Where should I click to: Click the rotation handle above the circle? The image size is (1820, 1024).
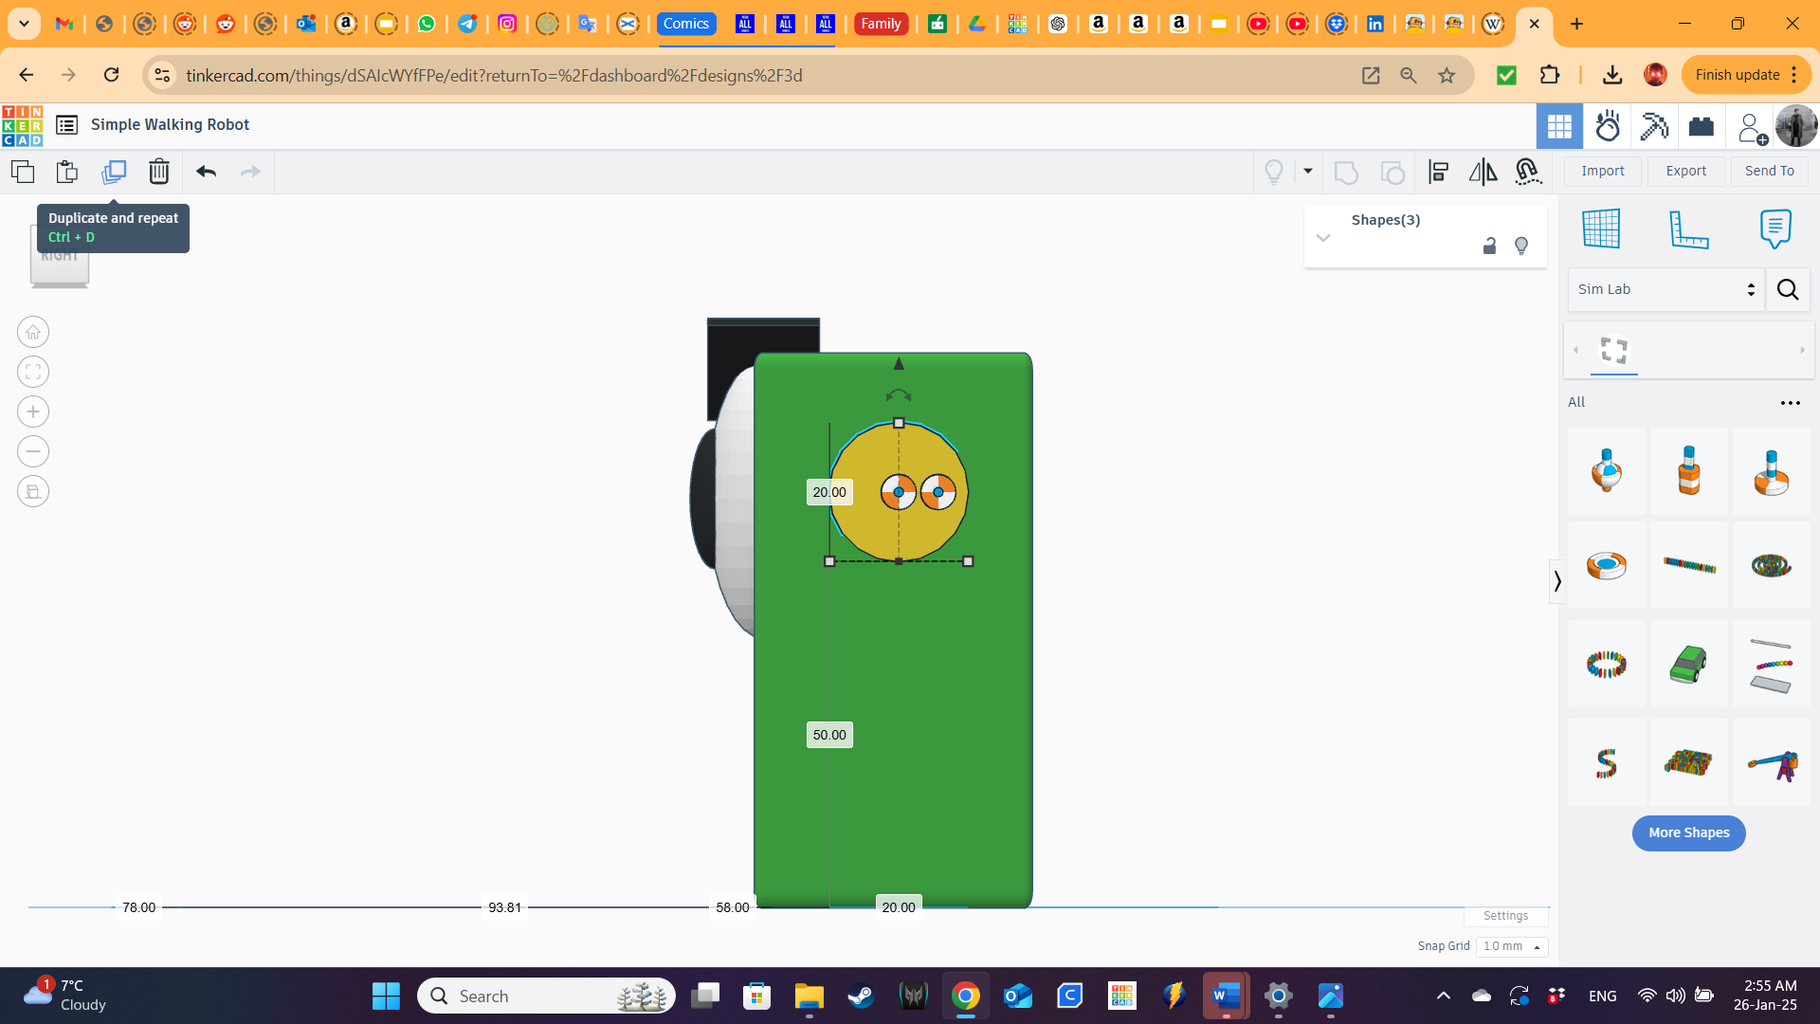click(898, 396)
